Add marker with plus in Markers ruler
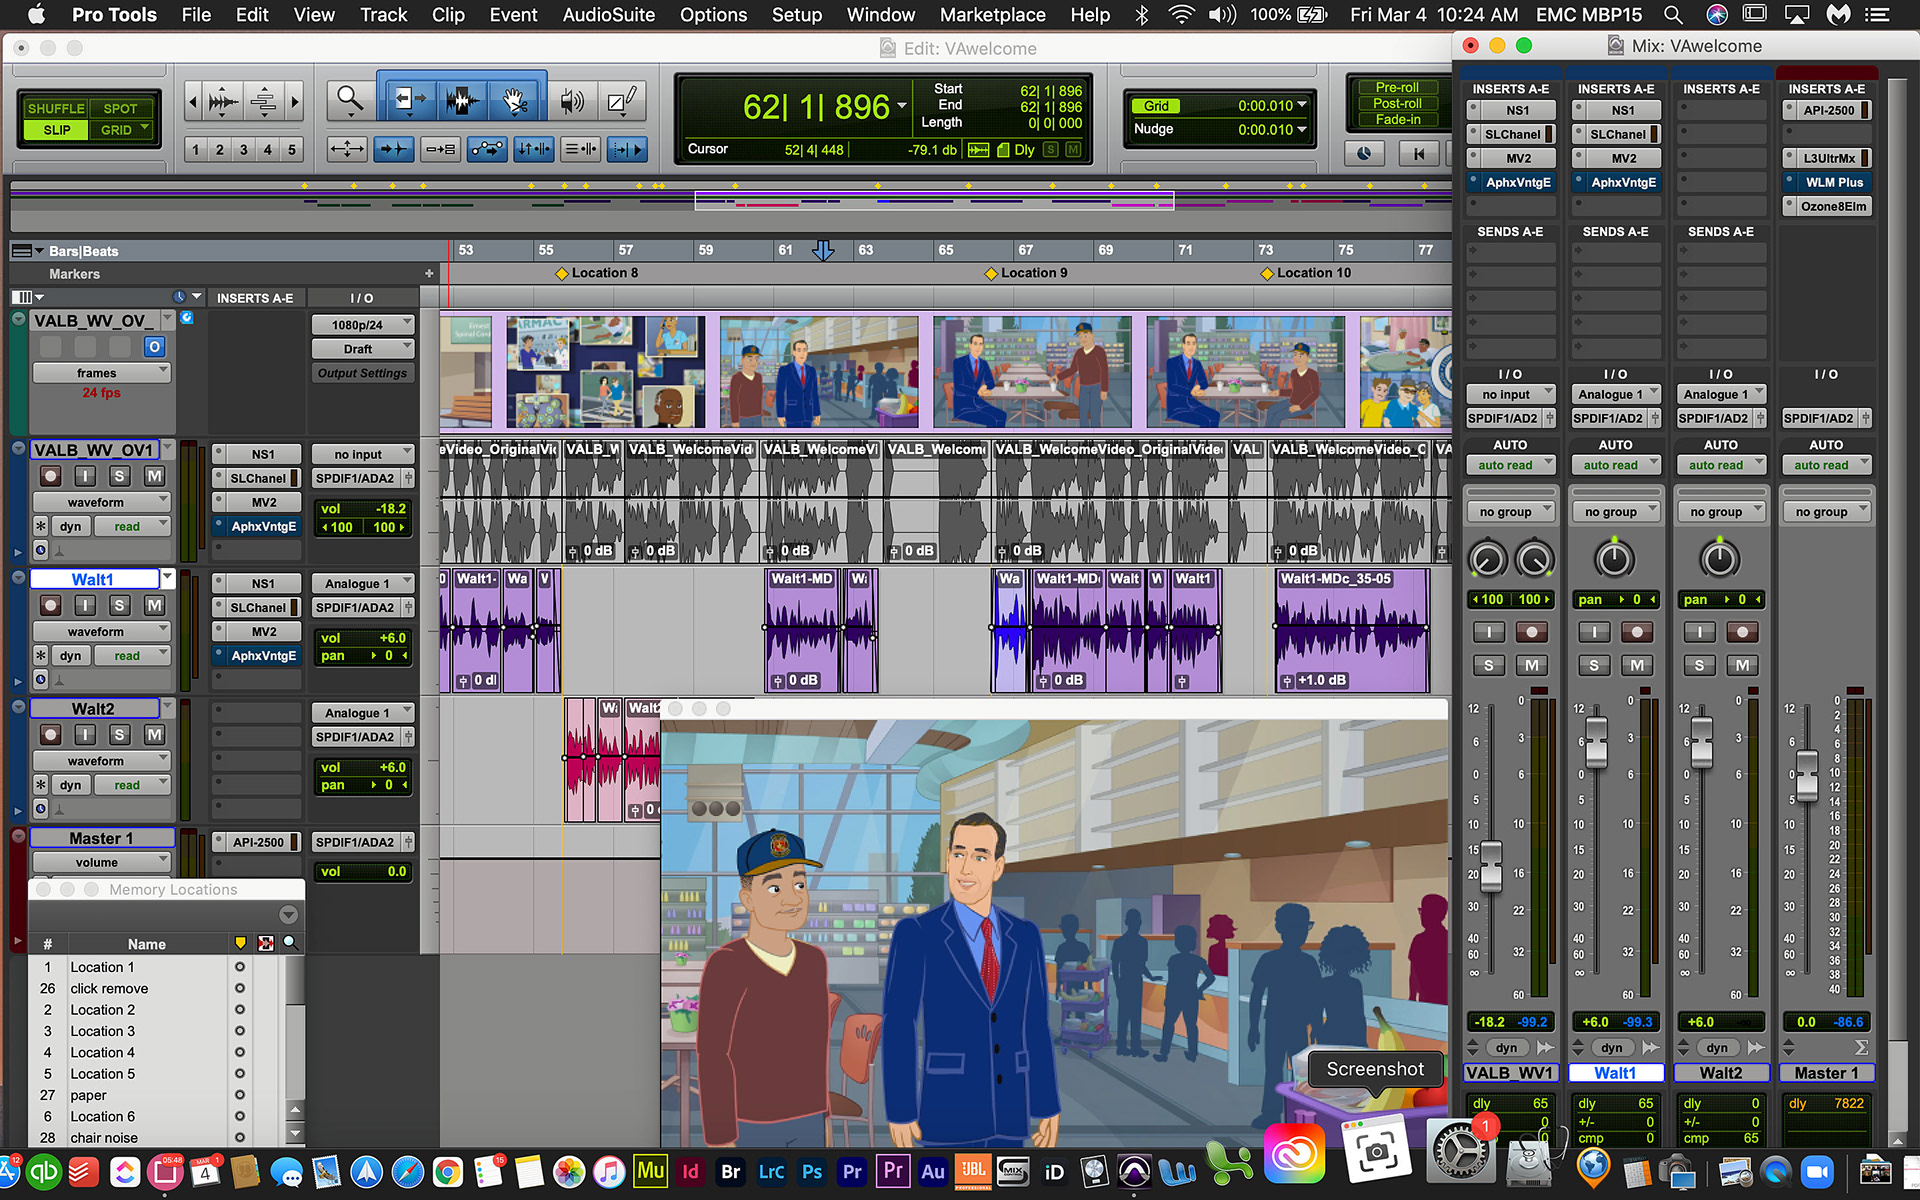The image size is (1920, 1200). 429,273
